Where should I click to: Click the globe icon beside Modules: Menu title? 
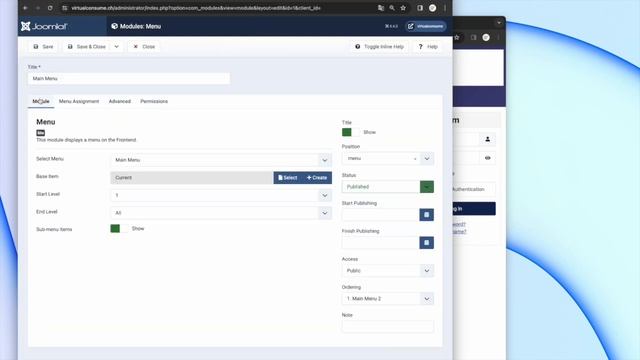coord(114,26)
